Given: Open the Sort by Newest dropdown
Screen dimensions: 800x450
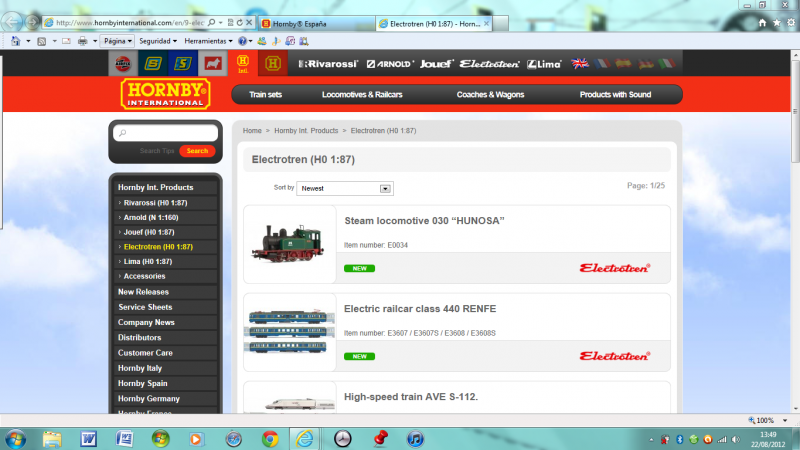Looking at the screenshot, I should point(345,188).
